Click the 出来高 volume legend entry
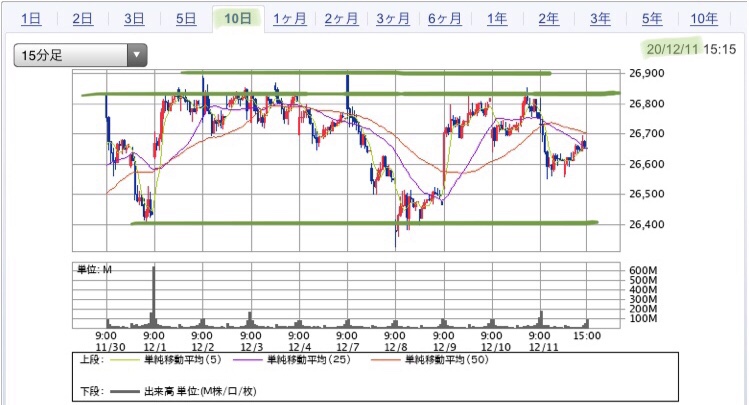This screenshot has height=405, width=749. pos(200,392)
